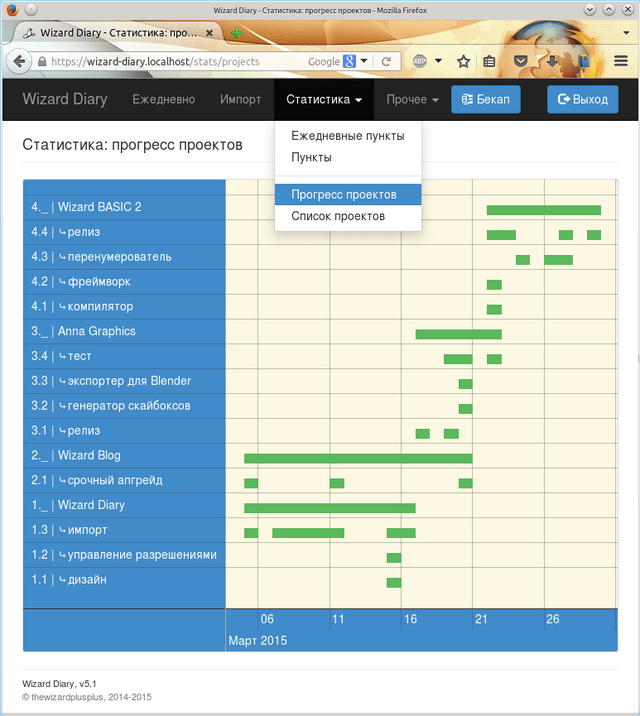Image resolution: width=640 pixels, height=716 pixels.
Task: Click the 06 date axis label
Action: (267, 619)
